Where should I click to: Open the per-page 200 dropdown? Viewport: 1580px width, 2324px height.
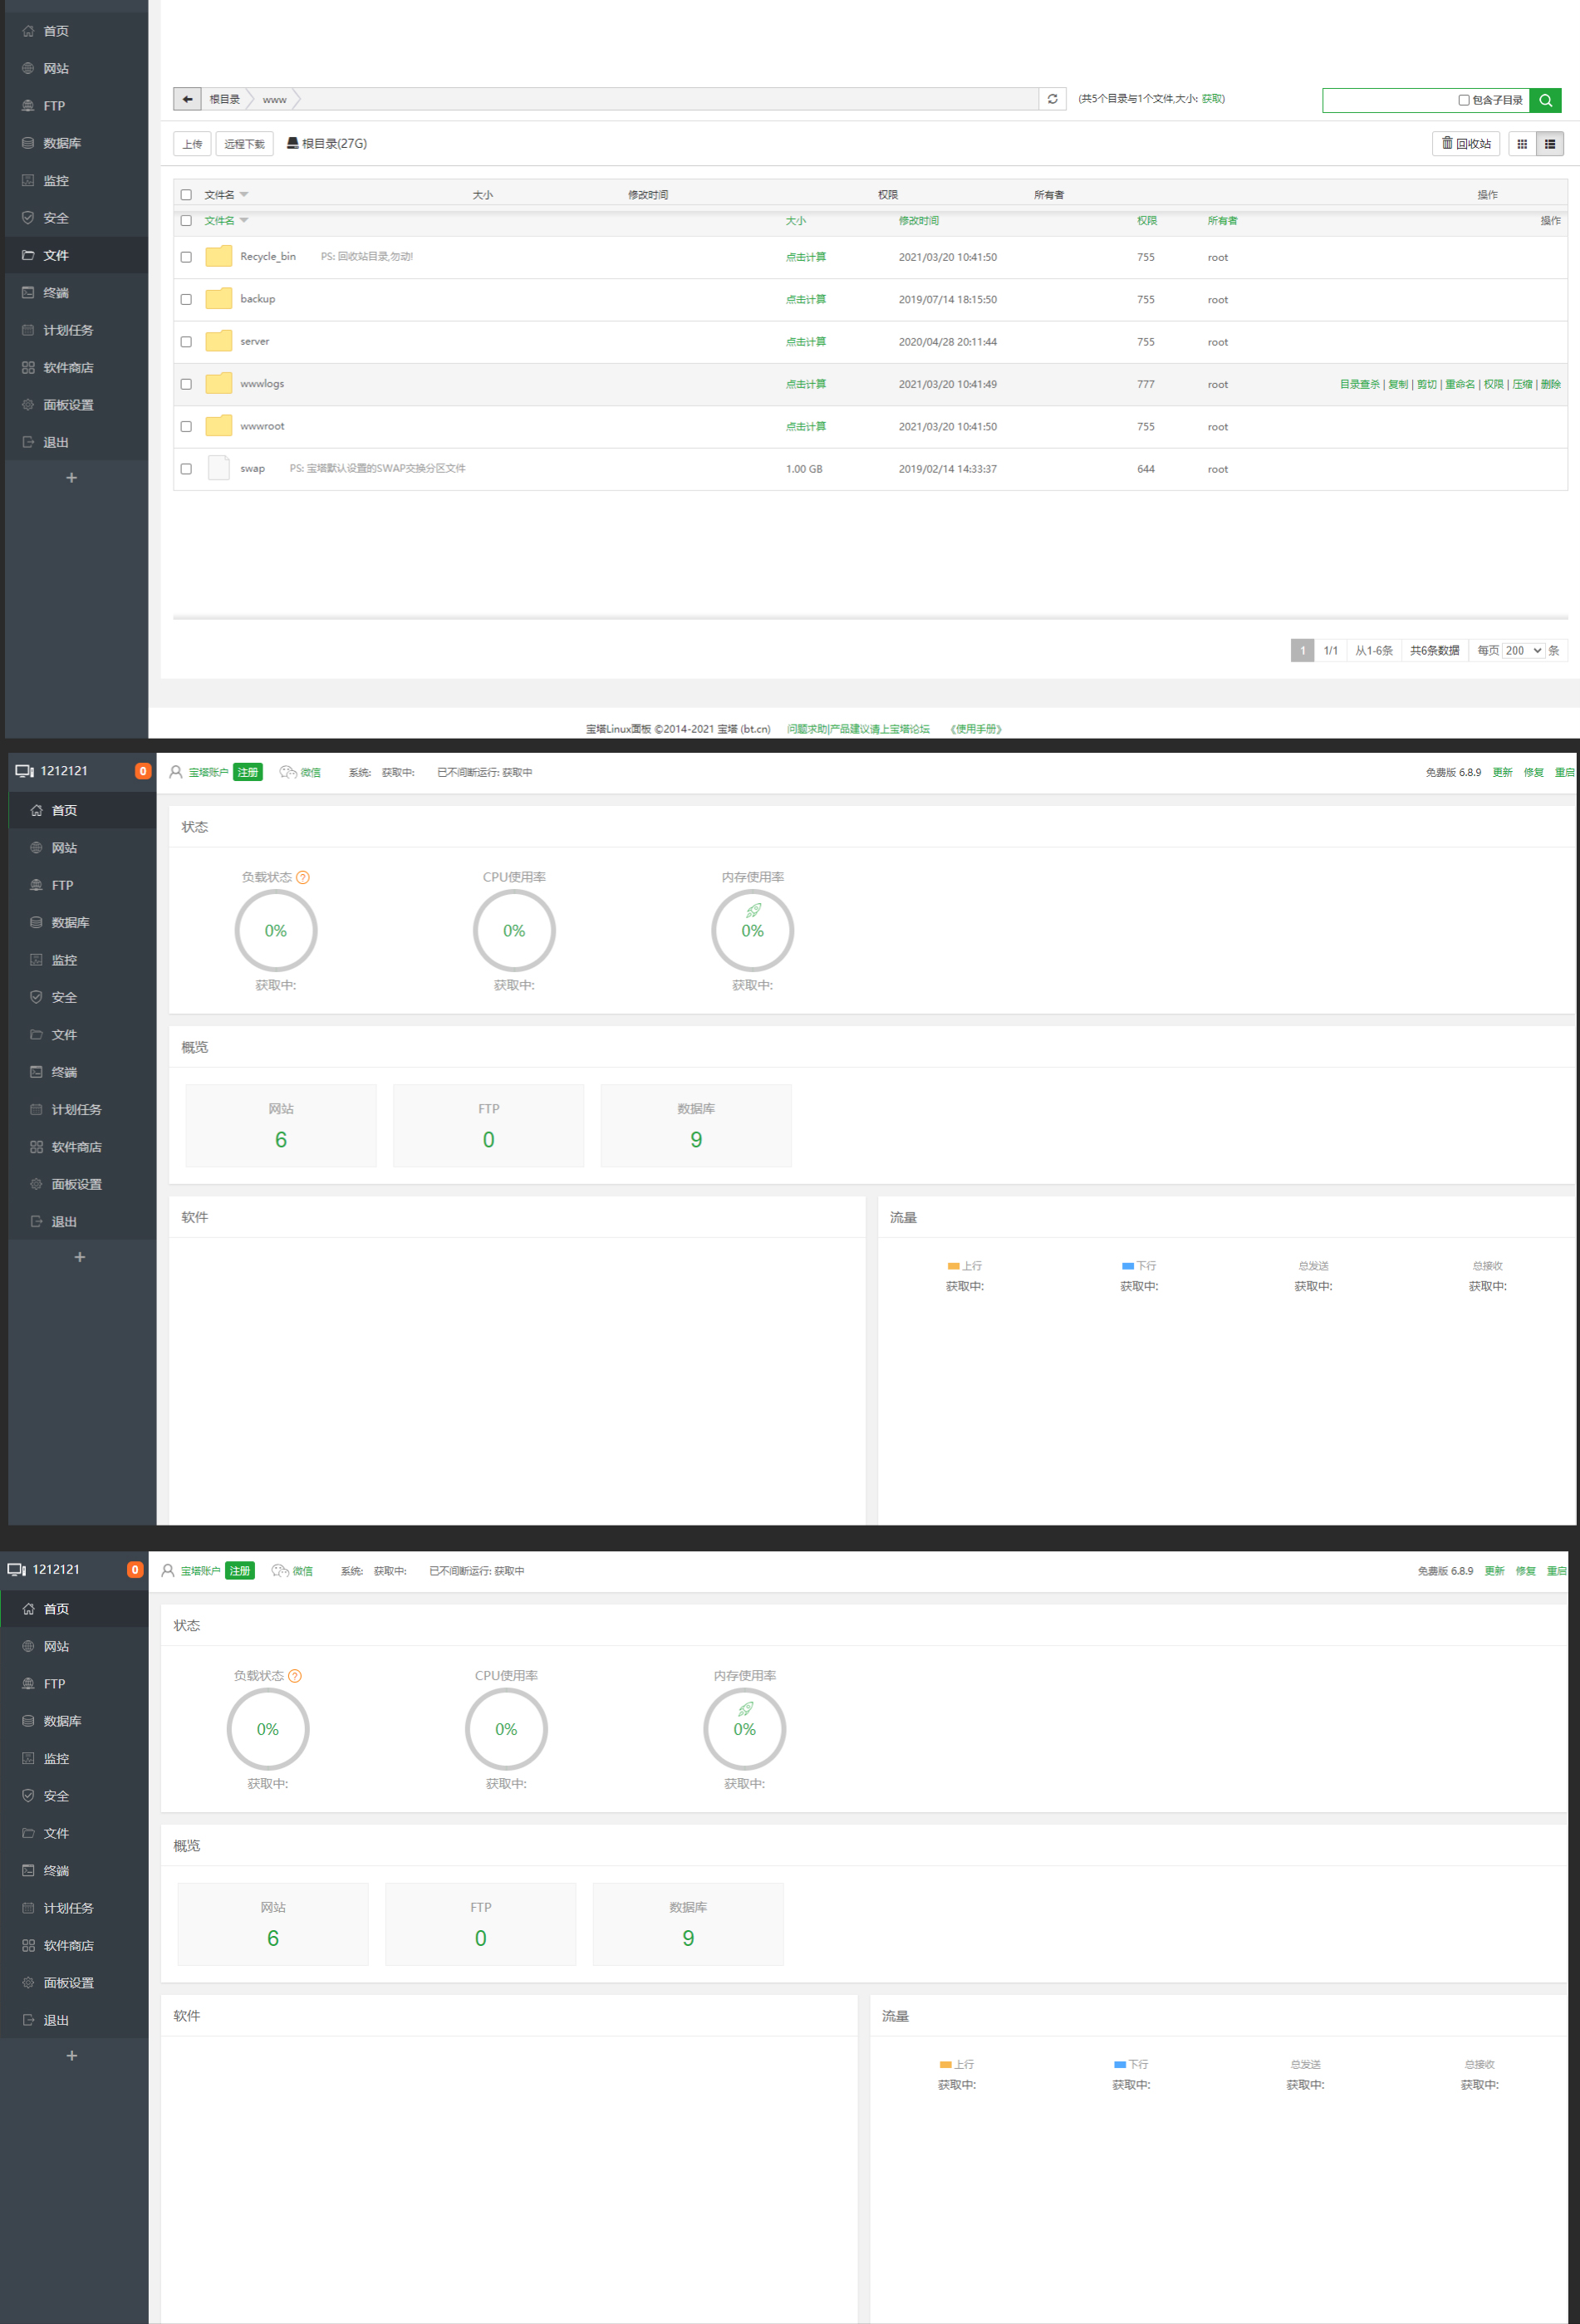pyautogui.click(x=1523, y=651)
